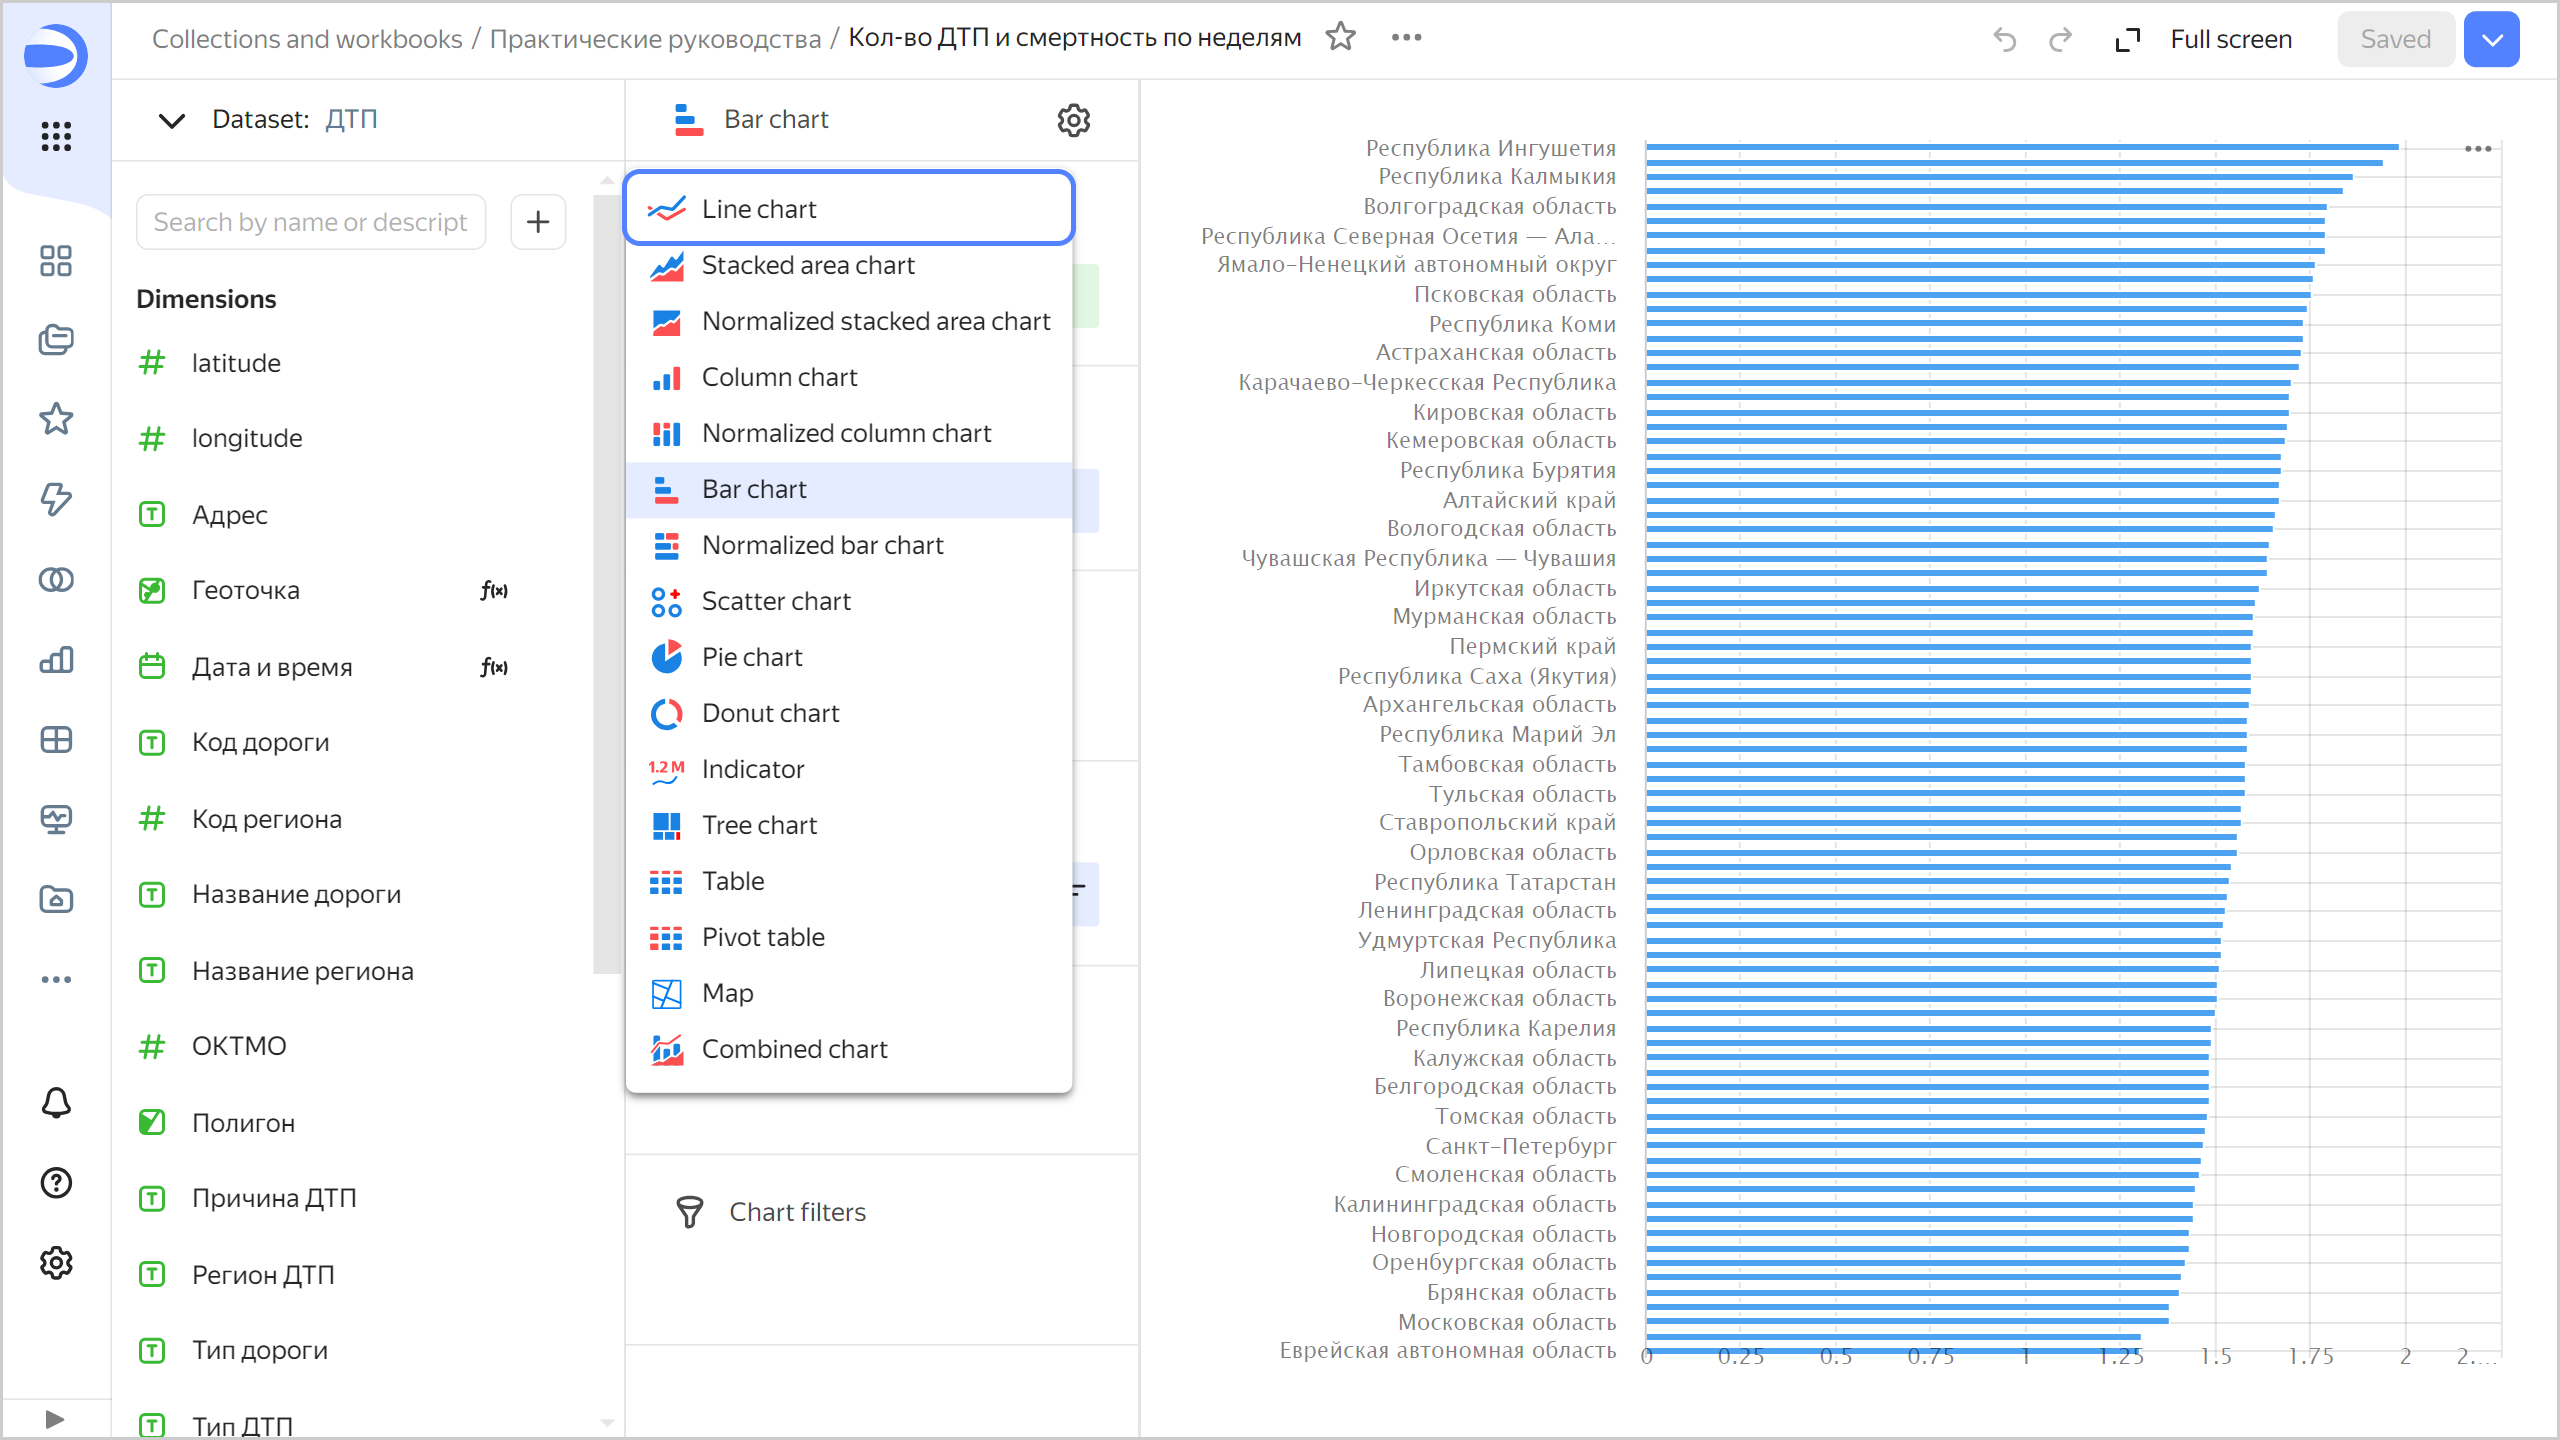The height and width of the screenshot is (1440, 2560).
Task: Click the undo arrow icon
Action: click(2004, 40)
